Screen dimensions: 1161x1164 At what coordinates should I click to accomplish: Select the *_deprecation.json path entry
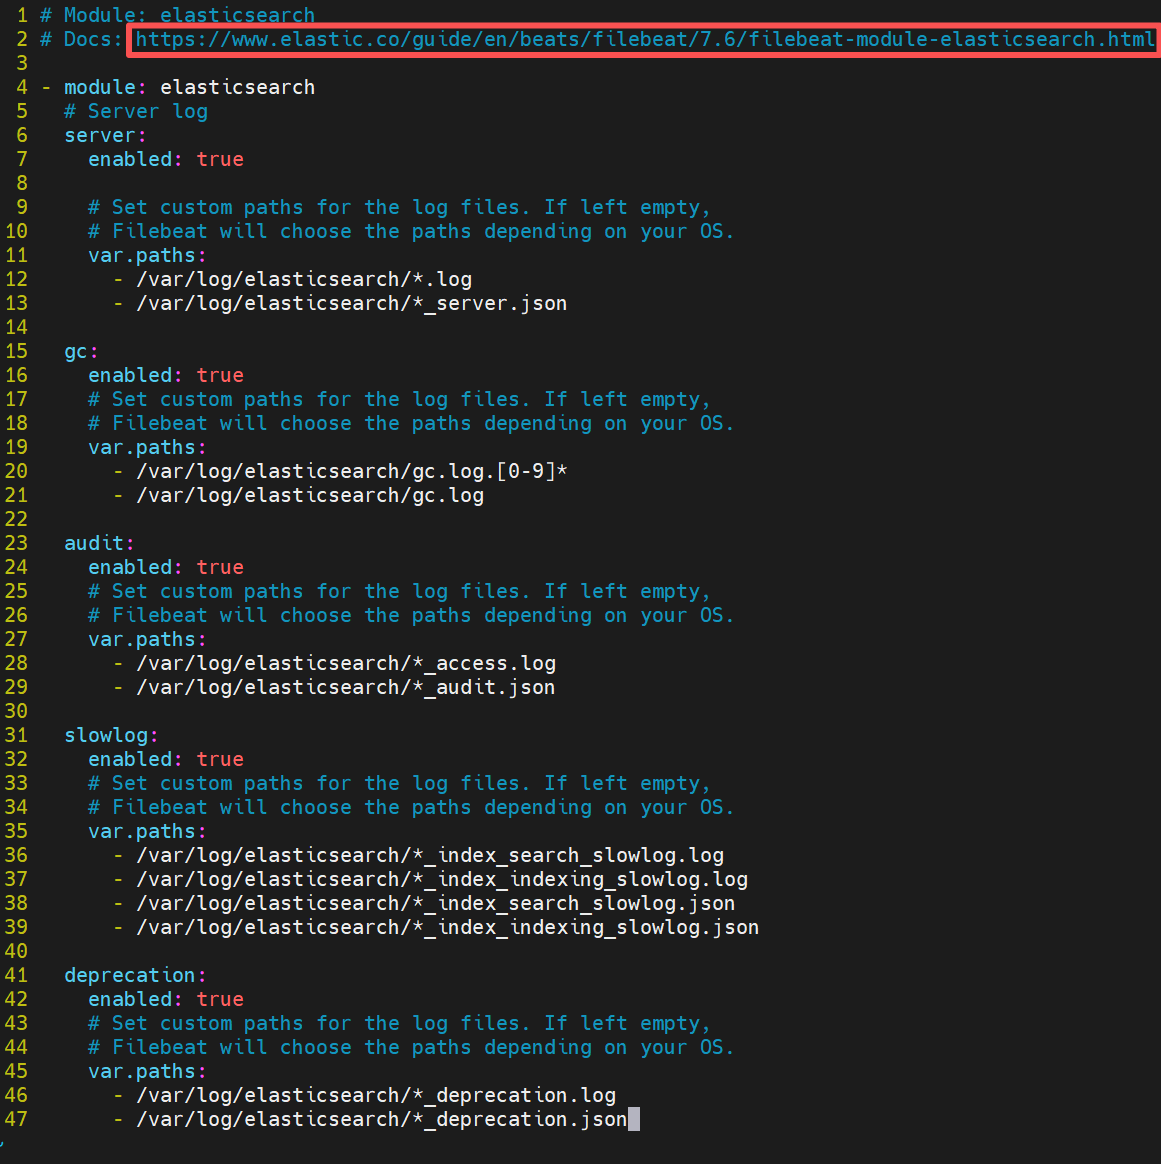pyautogui.click(x=382, y=1119)
